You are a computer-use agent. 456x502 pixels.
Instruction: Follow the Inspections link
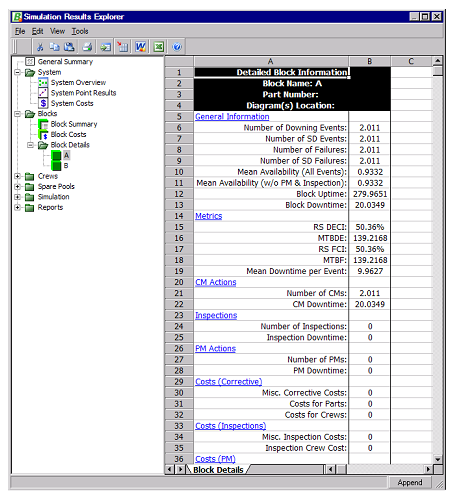pos(216,315)
